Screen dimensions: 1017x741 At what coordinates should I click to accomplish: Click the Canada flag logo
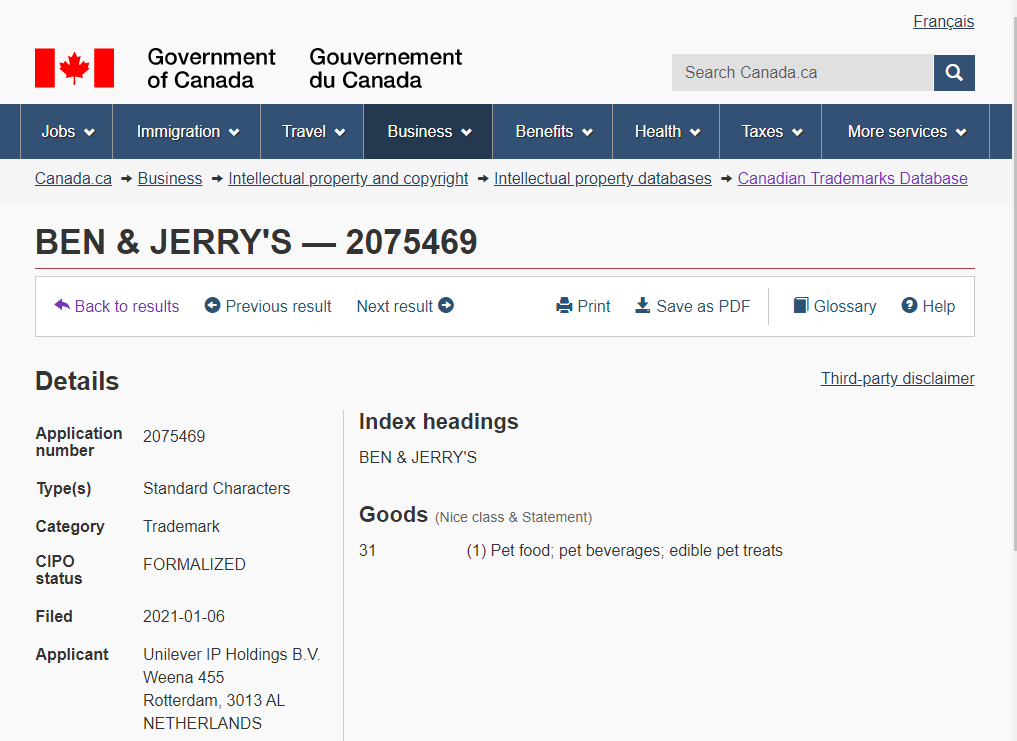pyautogui.click(x=75, y=68)
